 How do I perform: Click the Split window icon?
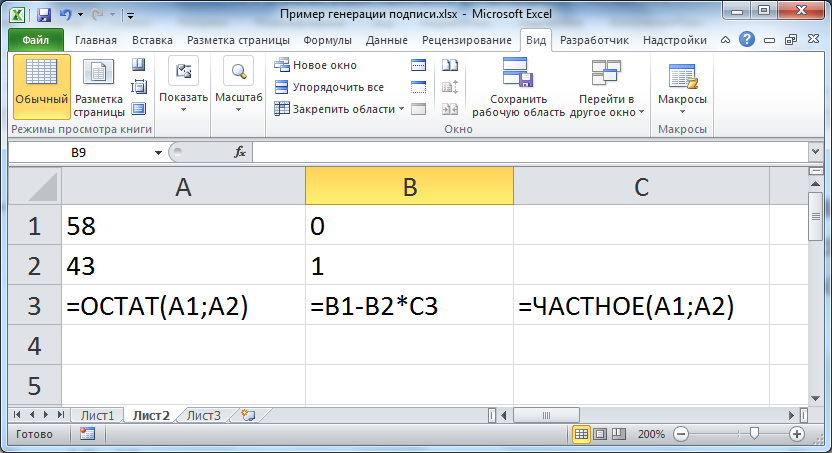tap(419, 65)
